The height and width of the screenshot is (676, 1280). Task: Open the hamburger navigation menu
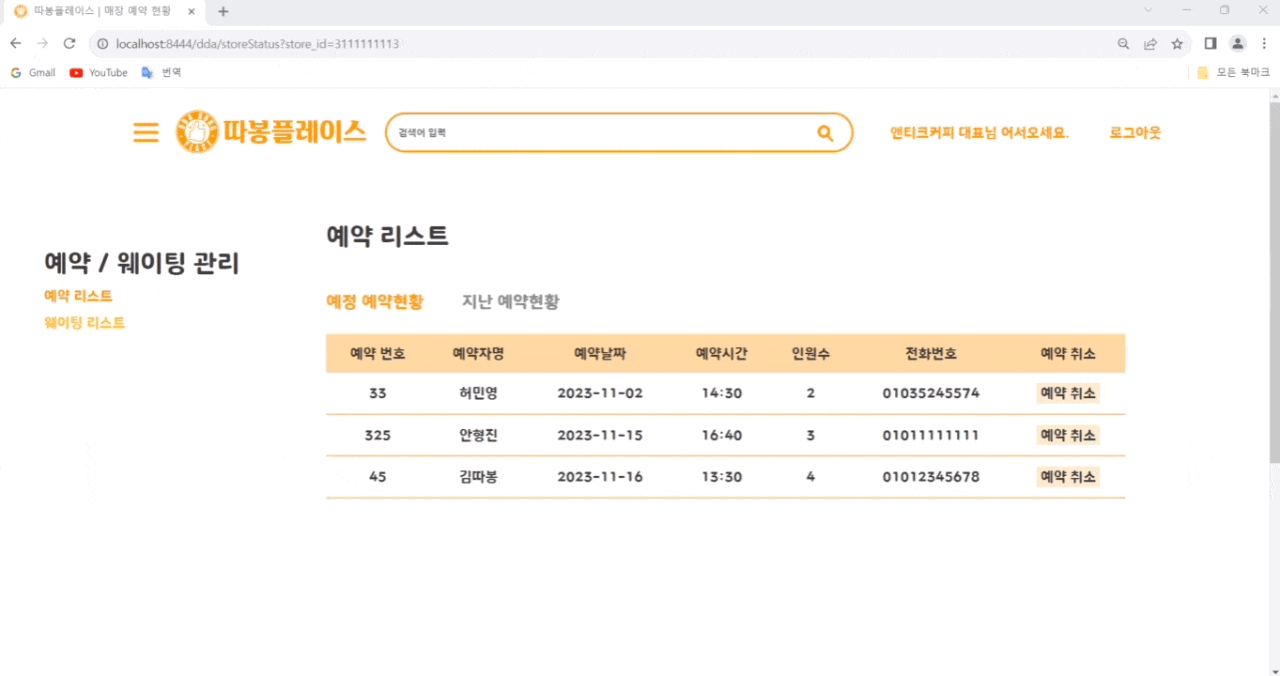[145, 132]
